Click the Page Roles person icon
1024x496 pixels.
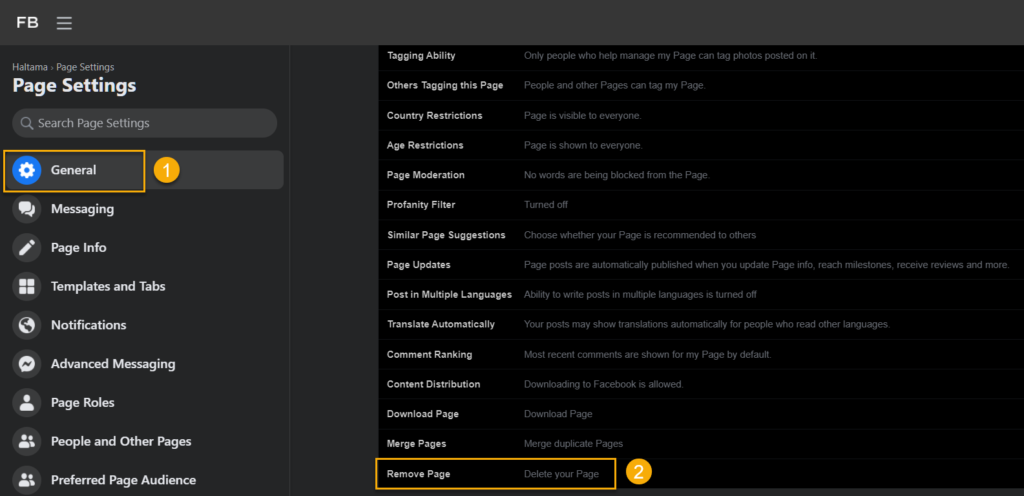tap(27, 403)
